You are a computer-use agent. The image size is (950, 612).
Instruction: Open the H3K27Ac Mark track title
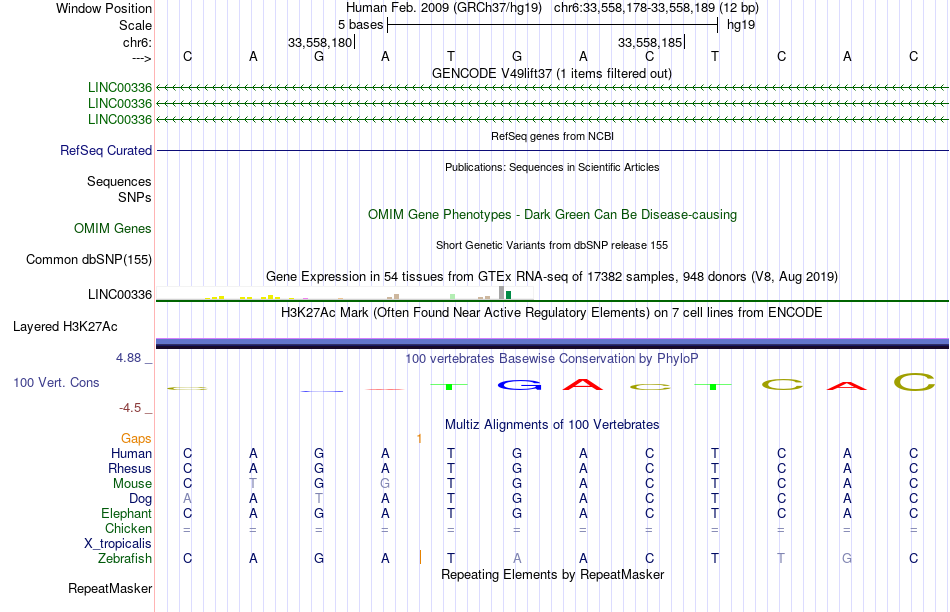[552, 313]
